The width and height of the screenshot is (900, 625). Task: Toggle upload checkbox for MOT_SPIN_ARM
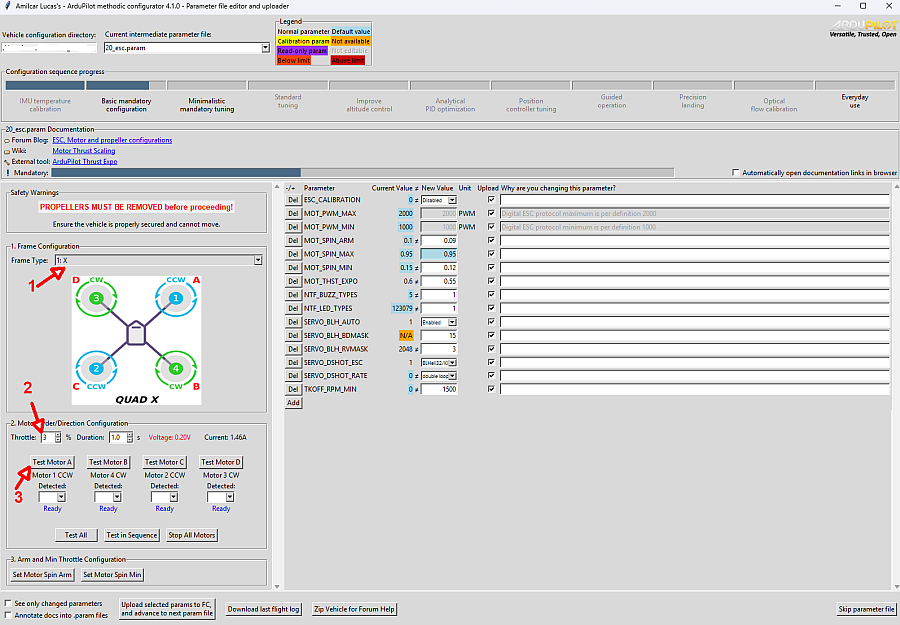(491, 240)
